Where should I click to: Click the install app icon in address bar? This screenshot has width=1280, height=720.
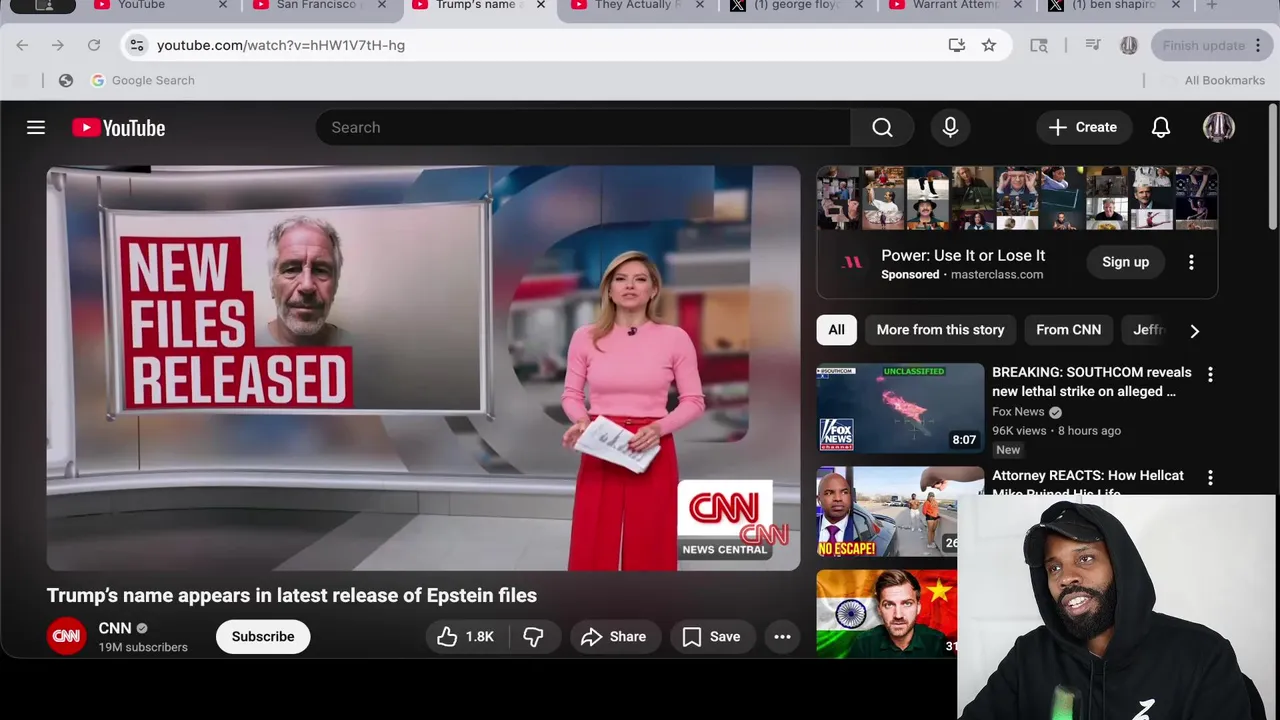957,45
